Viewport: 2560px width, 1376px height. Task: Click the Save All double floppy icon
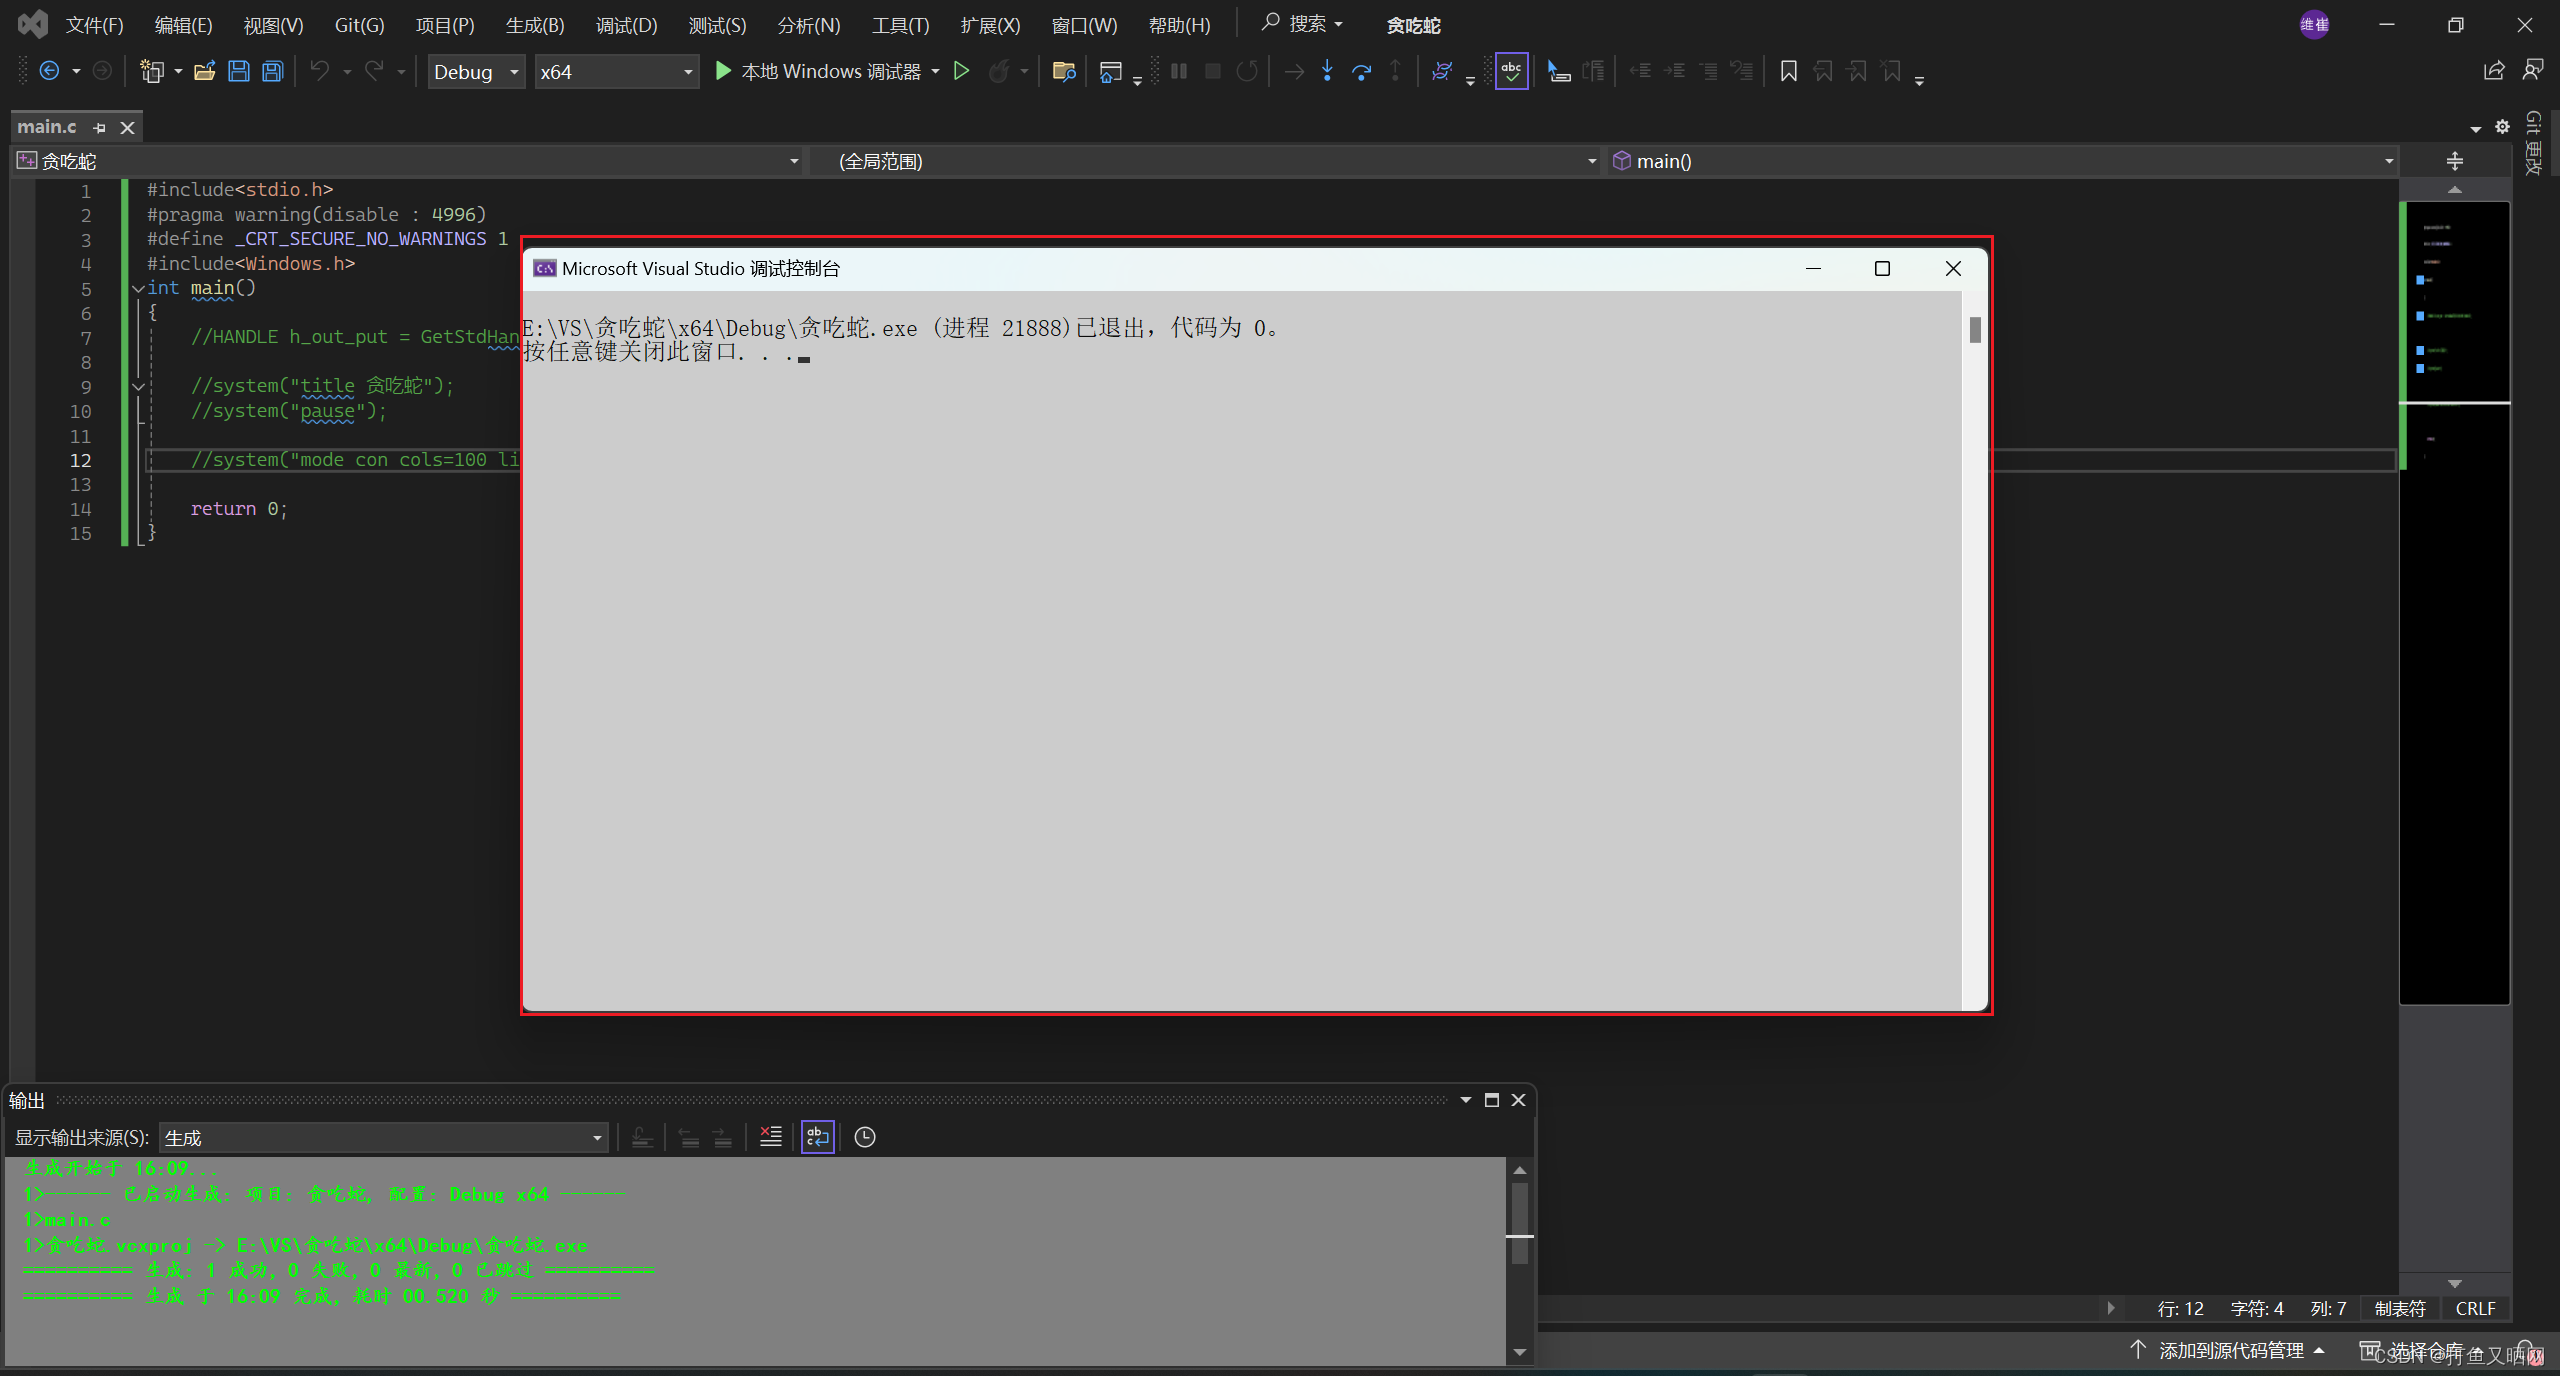tap(272, 71)
